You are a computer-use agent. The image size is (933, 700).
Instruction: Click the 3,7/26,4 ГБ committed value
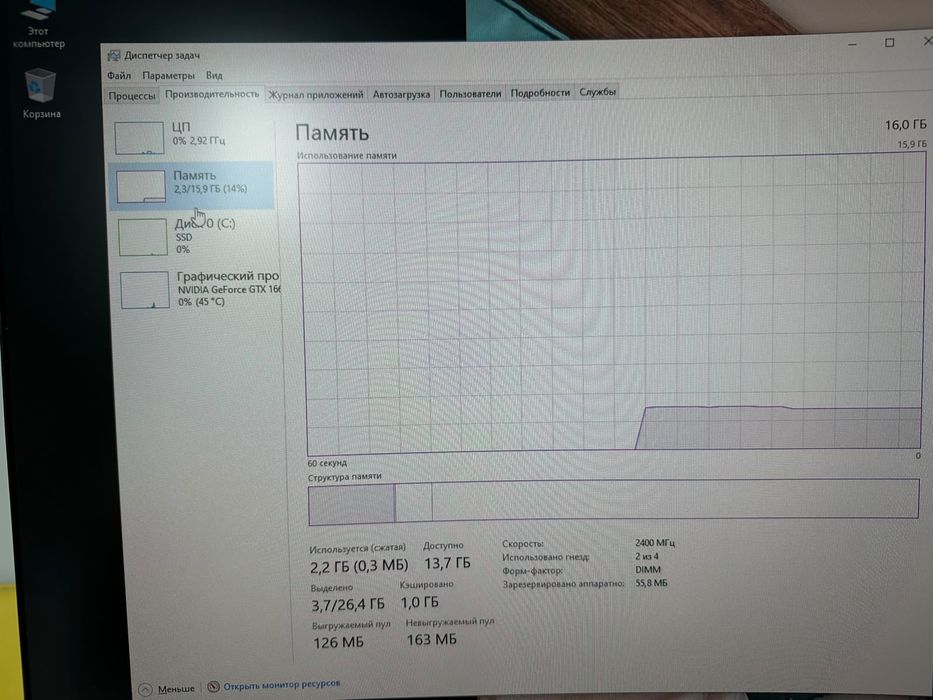tap(348, 605)
